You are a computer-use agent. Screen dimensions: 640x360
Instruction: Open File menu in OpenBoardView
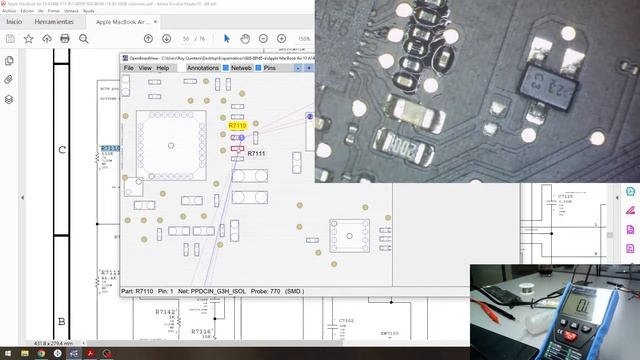(129, 68)
